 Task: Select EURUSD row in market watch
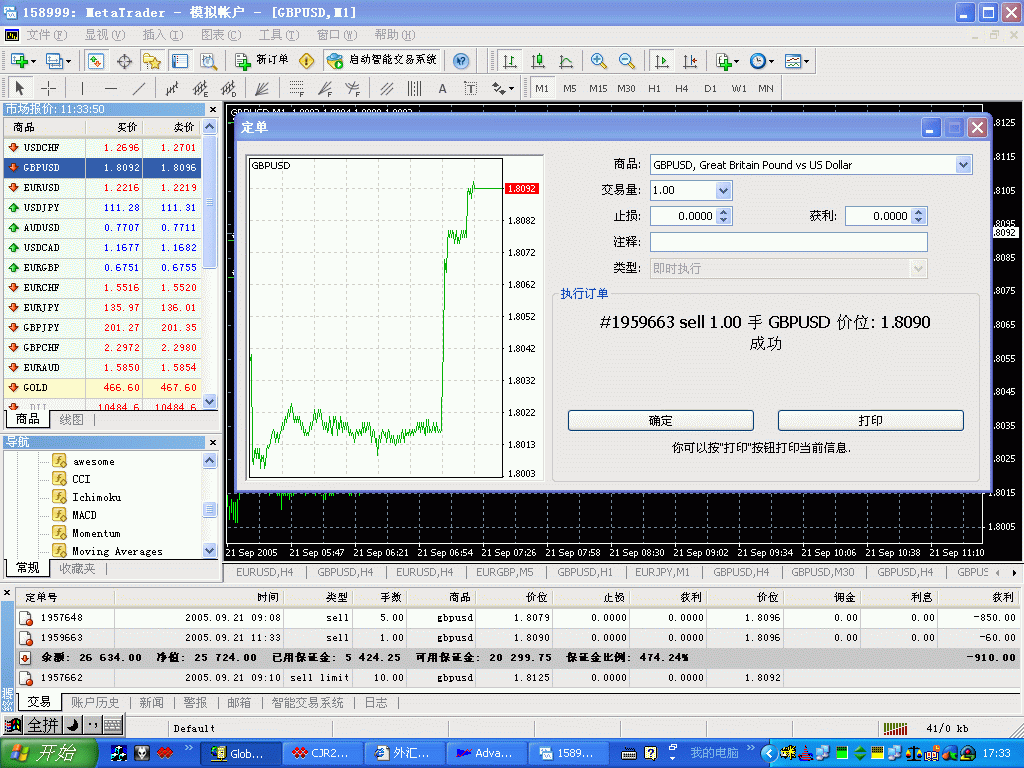coord(41,188)
